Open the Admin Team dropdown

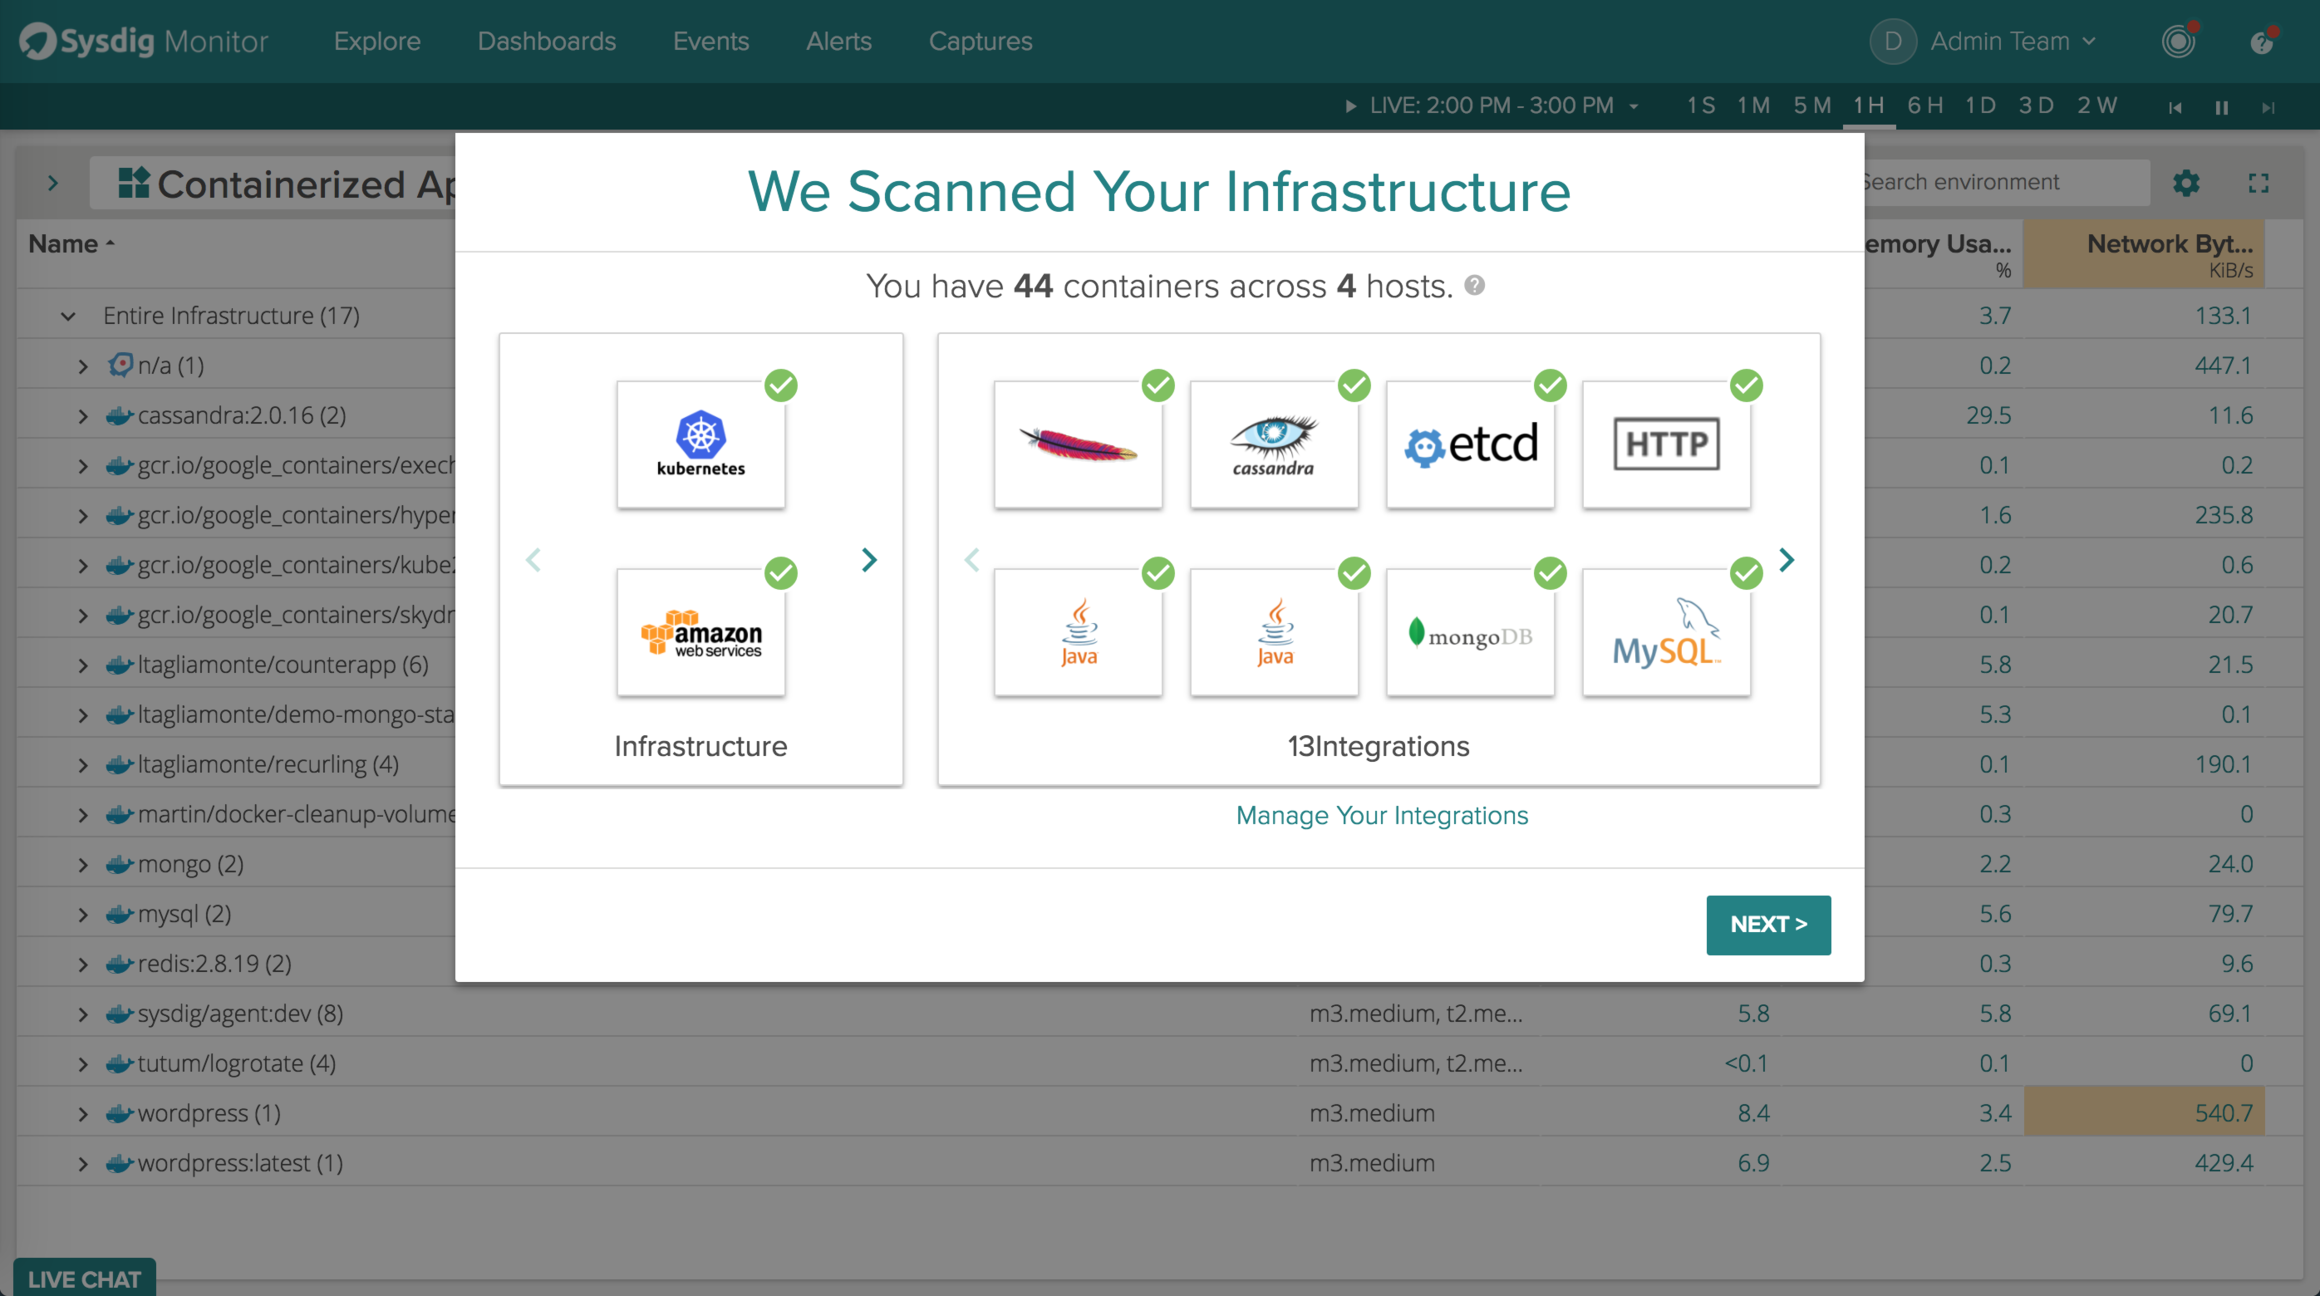point(2013,41)
